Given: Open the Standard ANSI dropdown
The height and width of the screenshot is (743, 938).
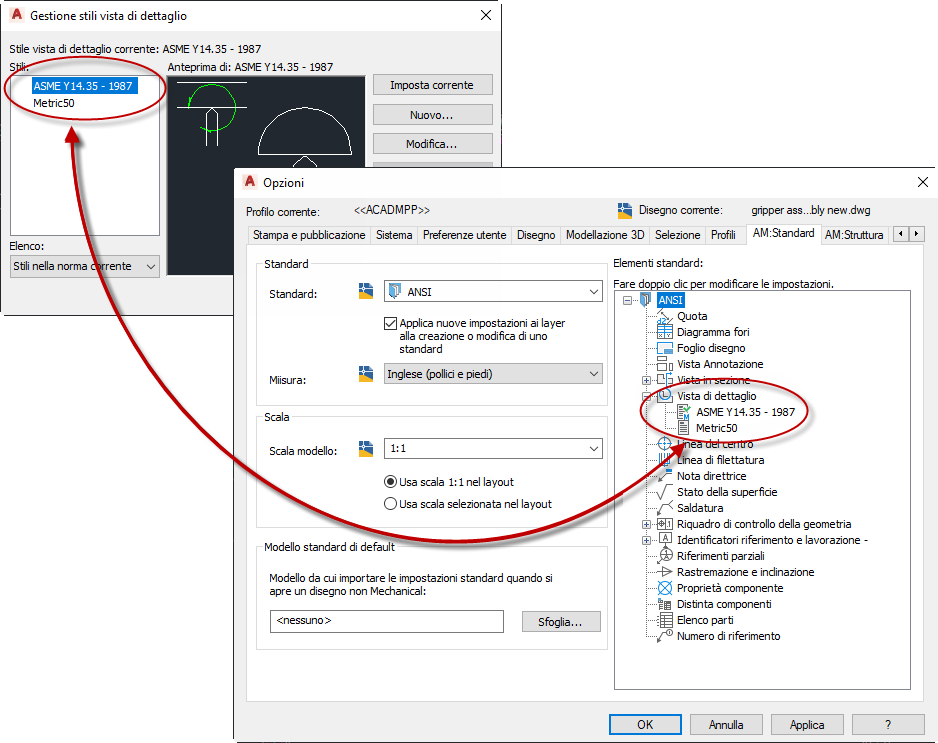Looking at the screenshot, I should point(493,291).
